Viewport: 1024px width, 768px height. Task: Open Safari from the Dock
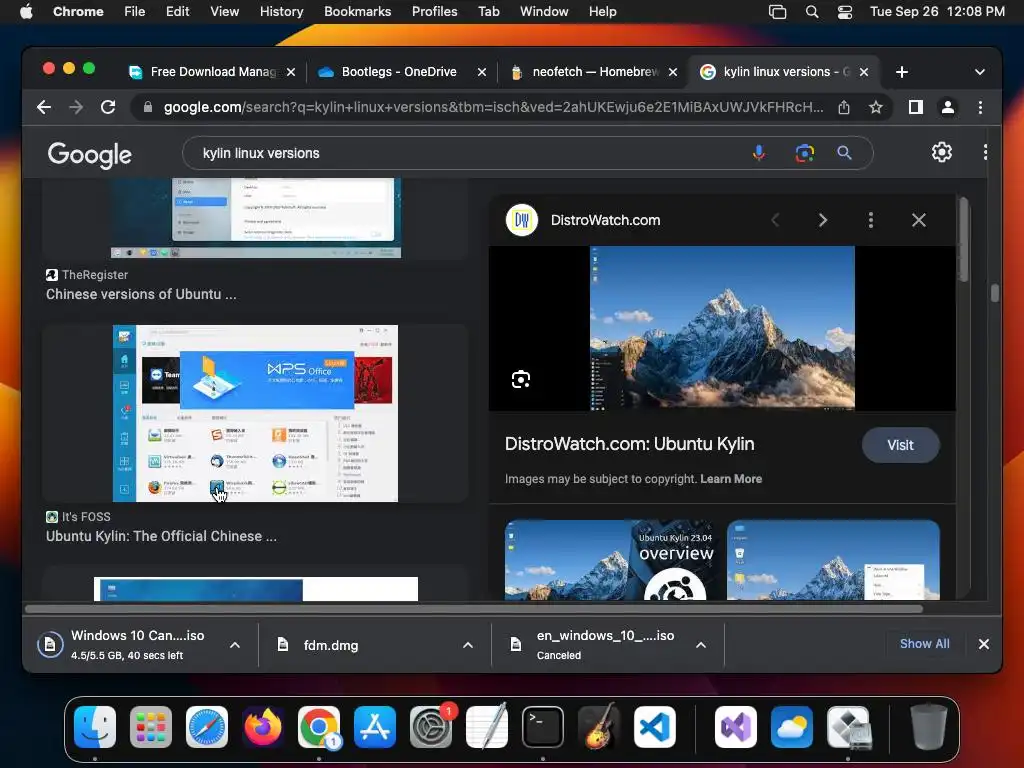click(x=207, y=727)
